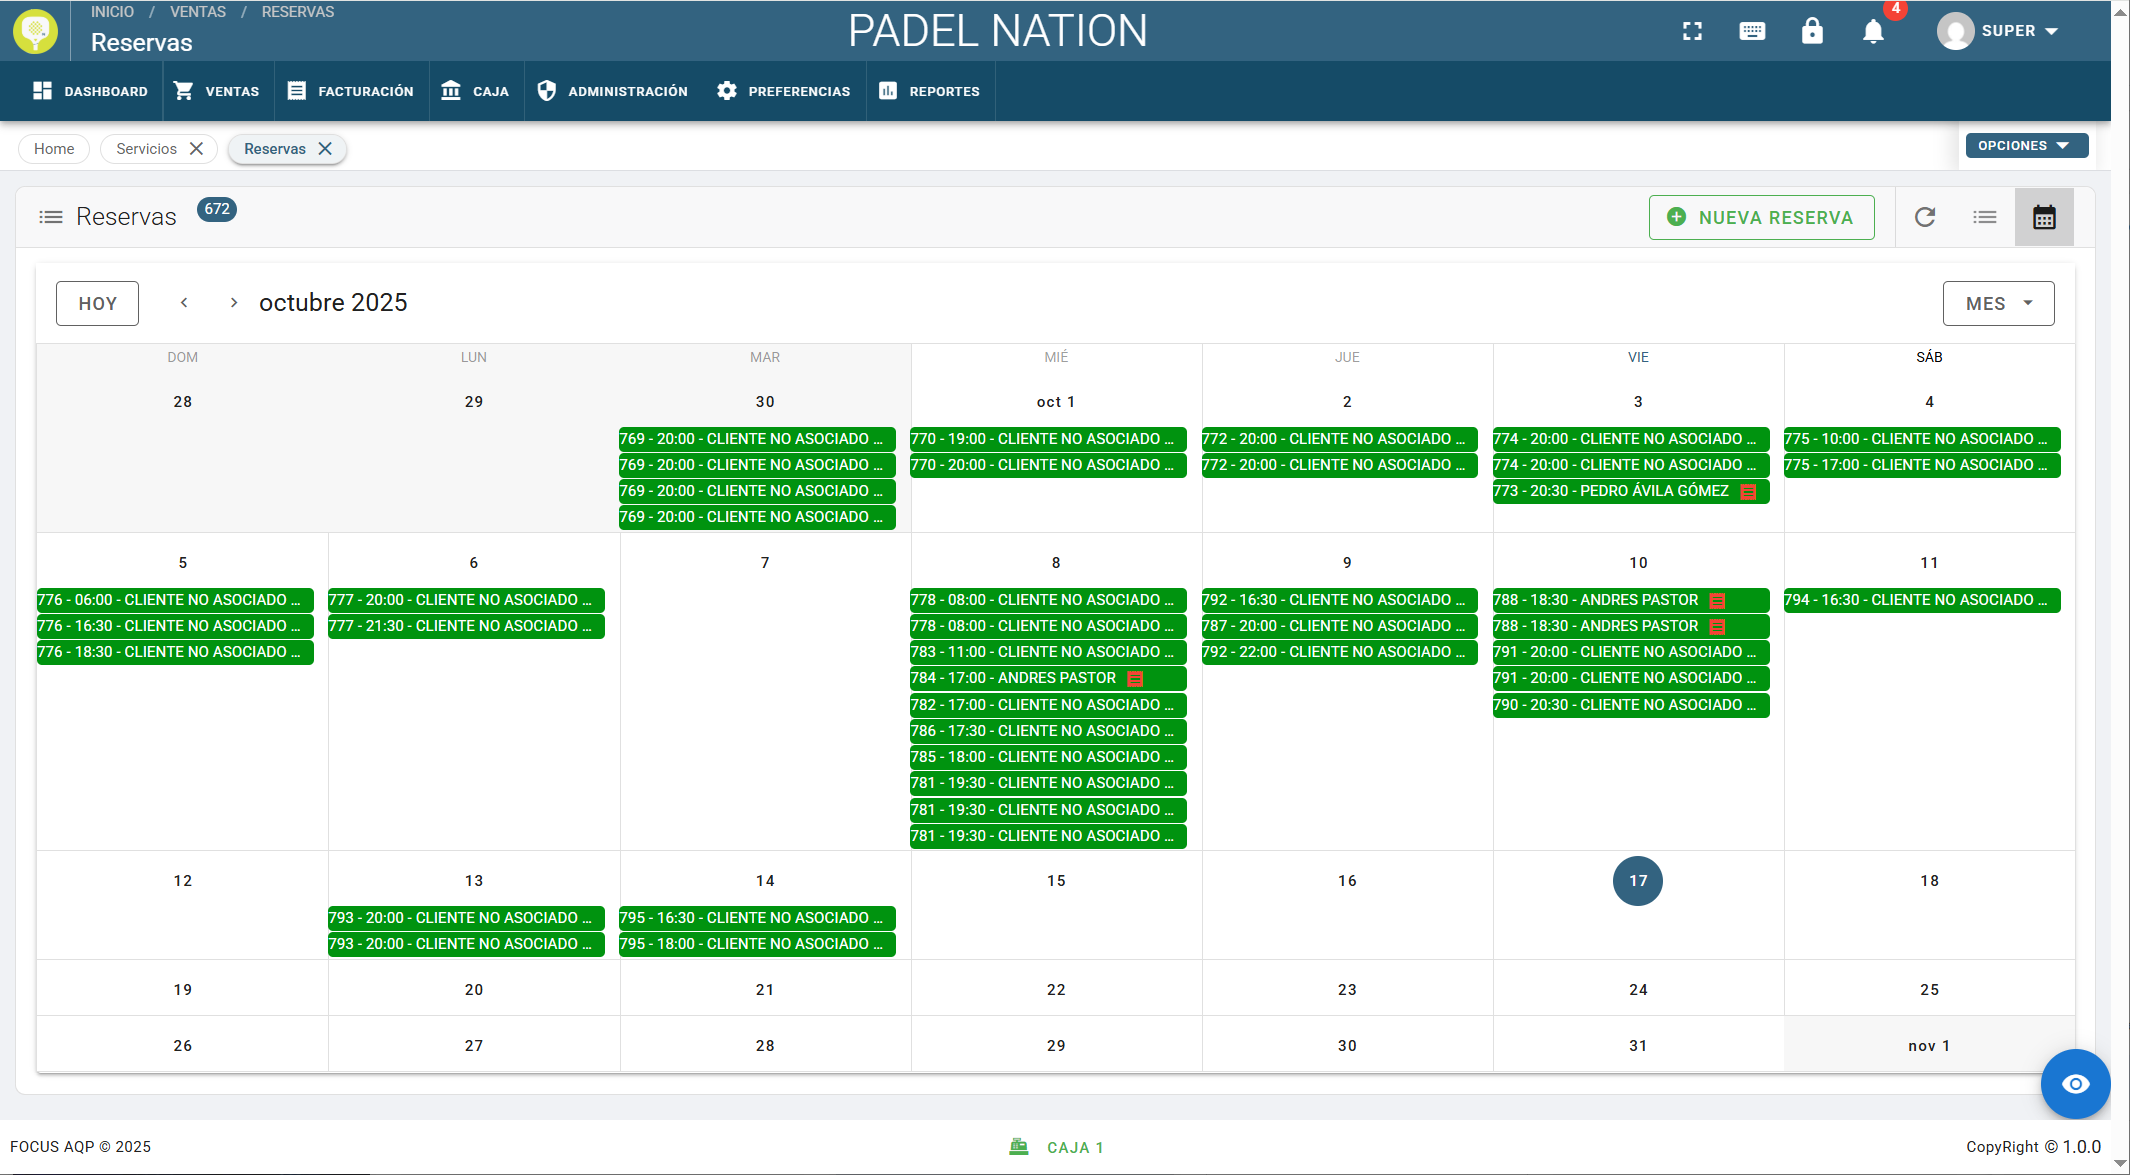Go to next month arrow
The image size is (2130, 1175).
tap(233, 303)
